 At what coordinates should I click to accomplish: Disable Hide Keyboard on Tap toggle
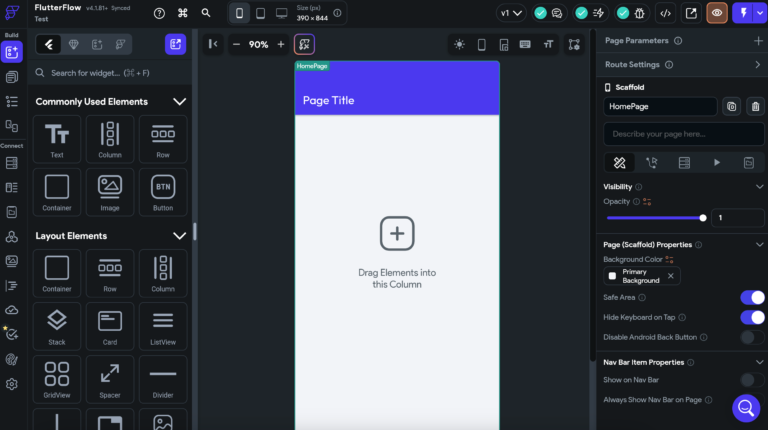click(x=751, y=317)
